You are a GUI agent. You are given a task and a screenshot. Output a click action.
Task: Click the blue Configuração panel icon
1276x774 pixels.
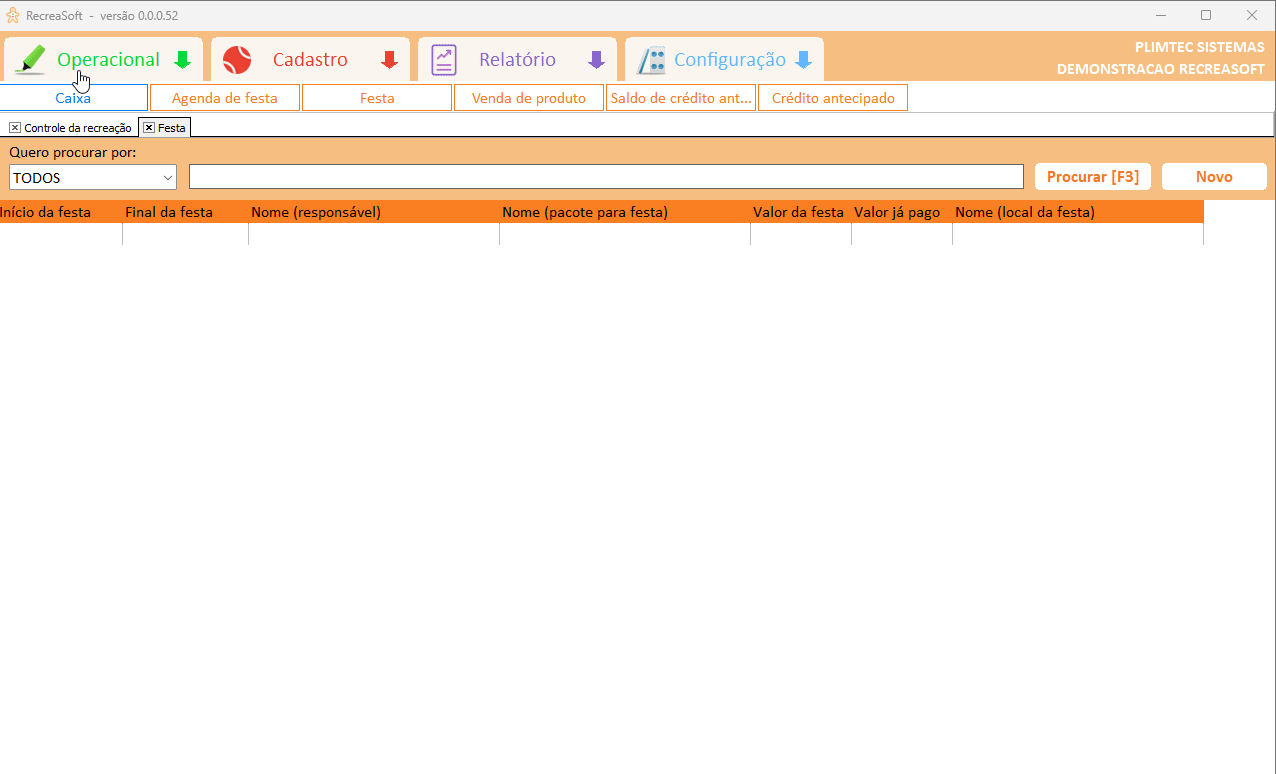652,60
